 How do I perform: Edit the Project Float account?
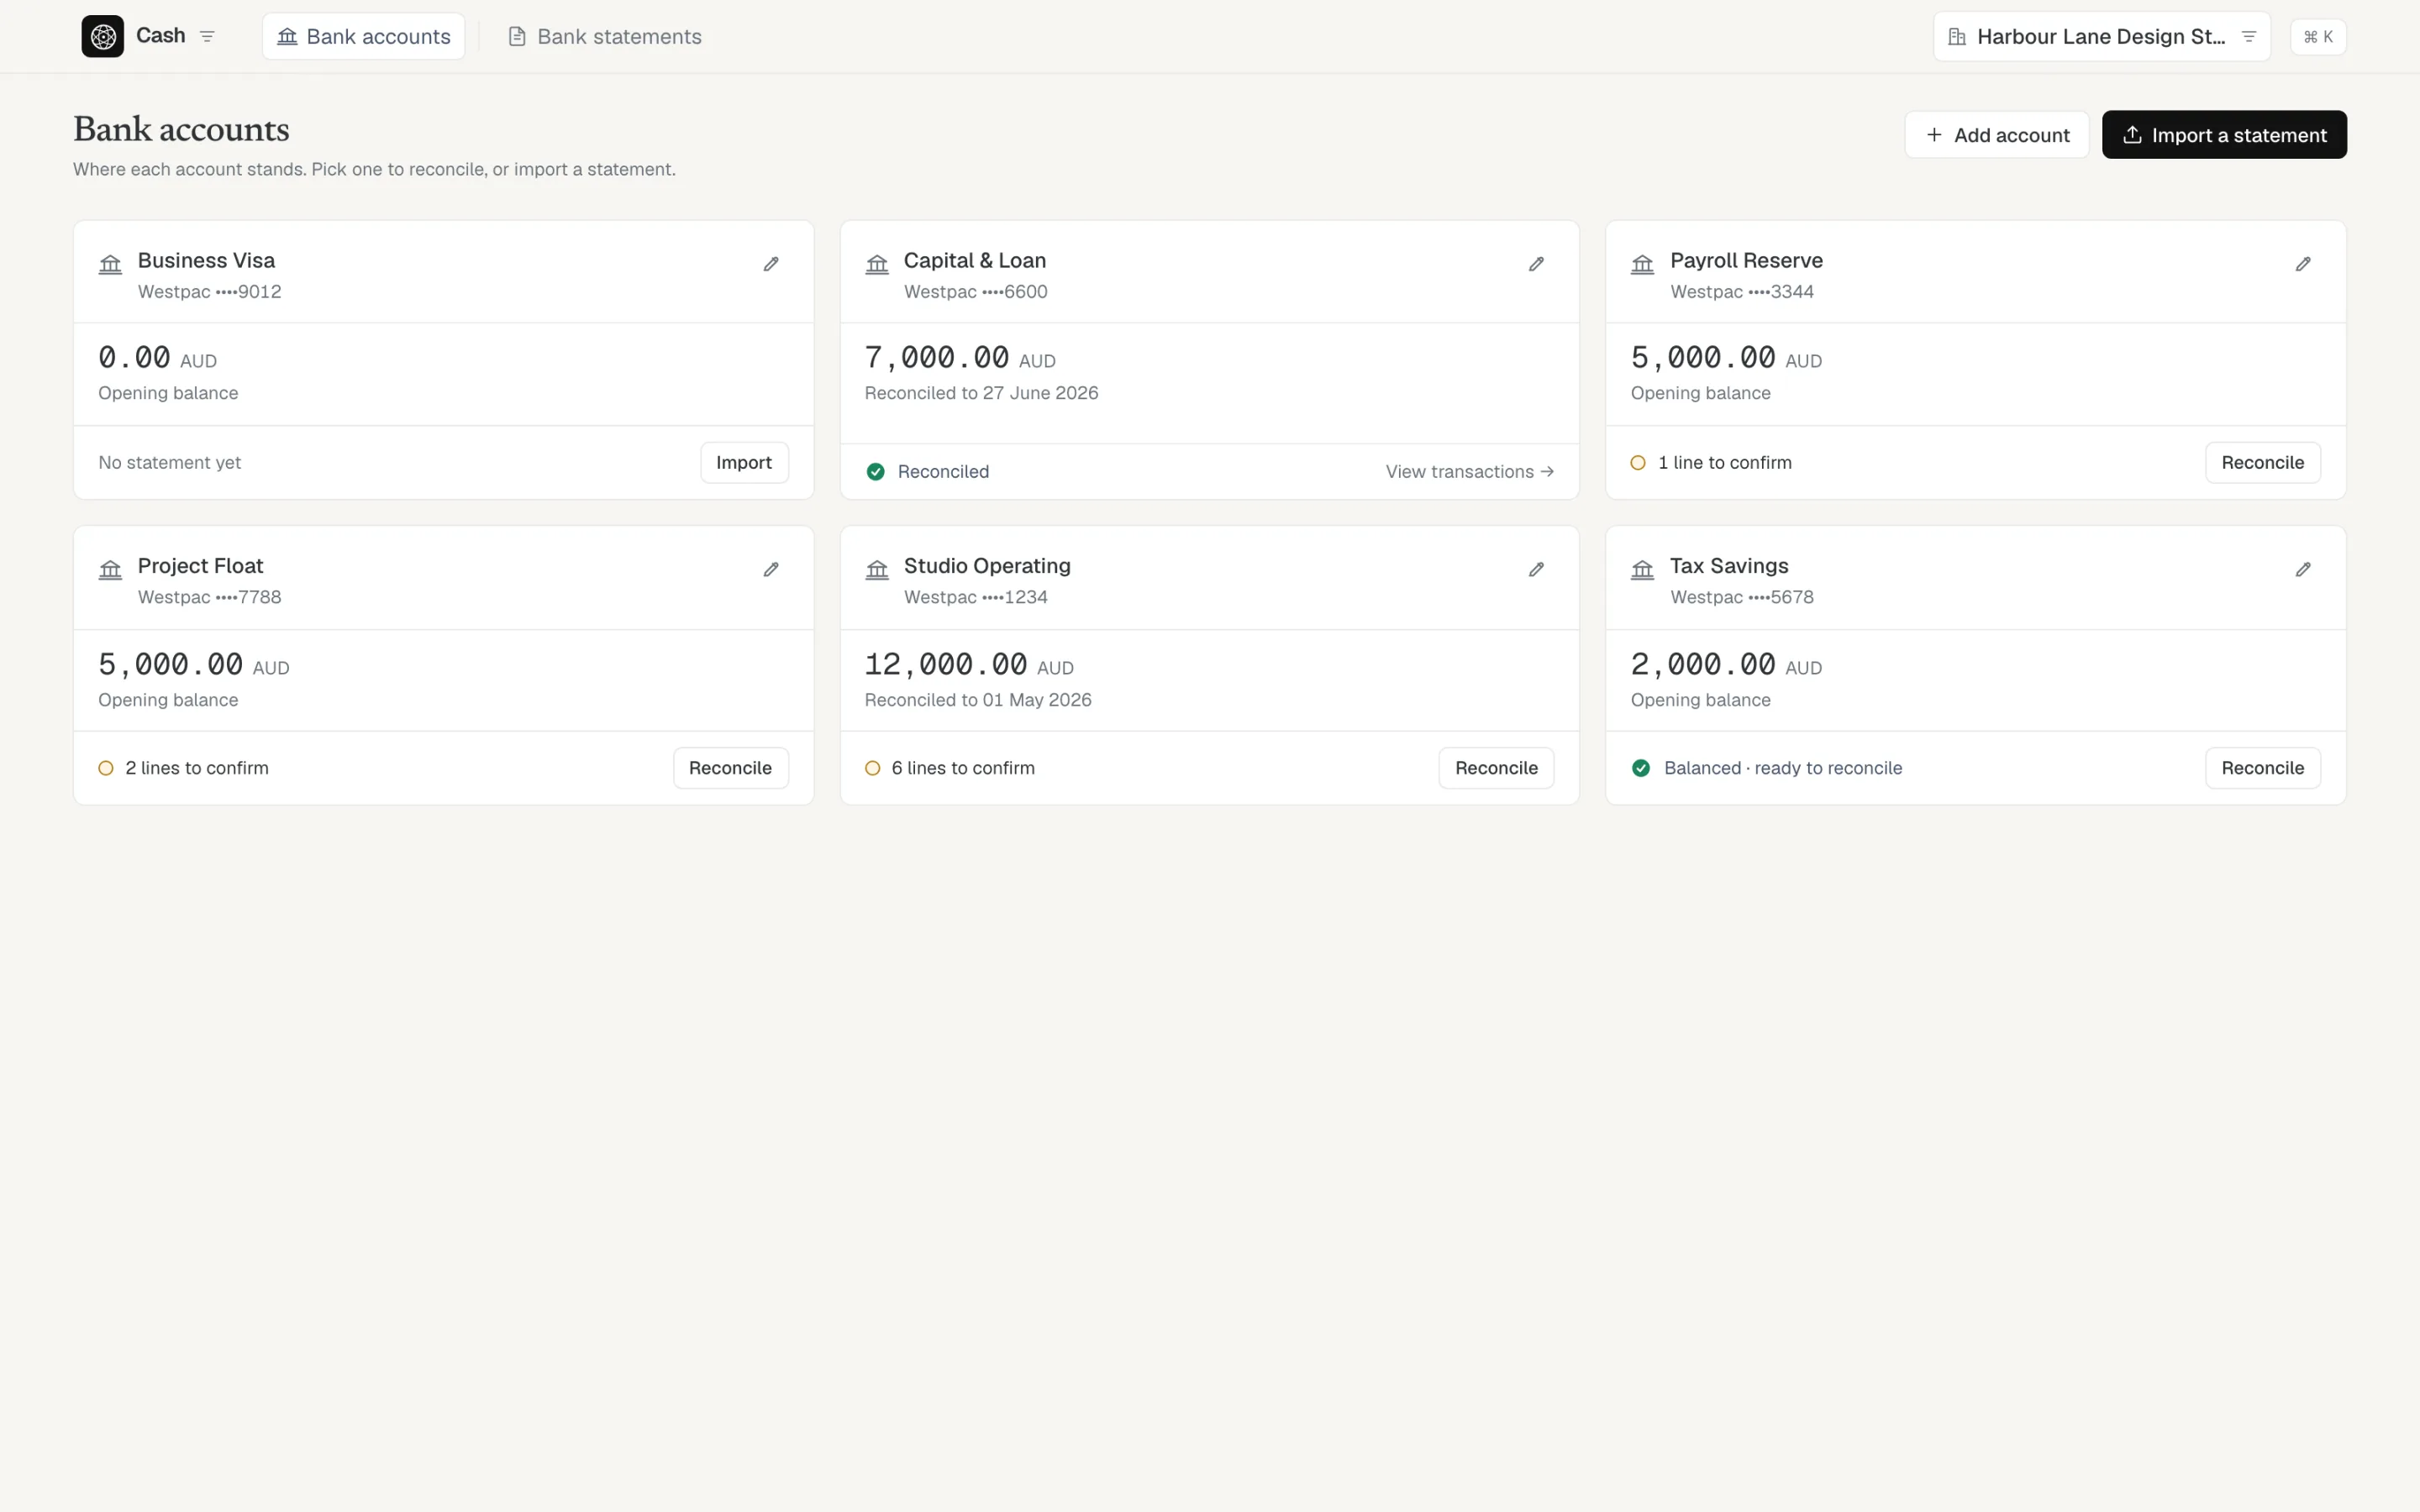point(771,569)
